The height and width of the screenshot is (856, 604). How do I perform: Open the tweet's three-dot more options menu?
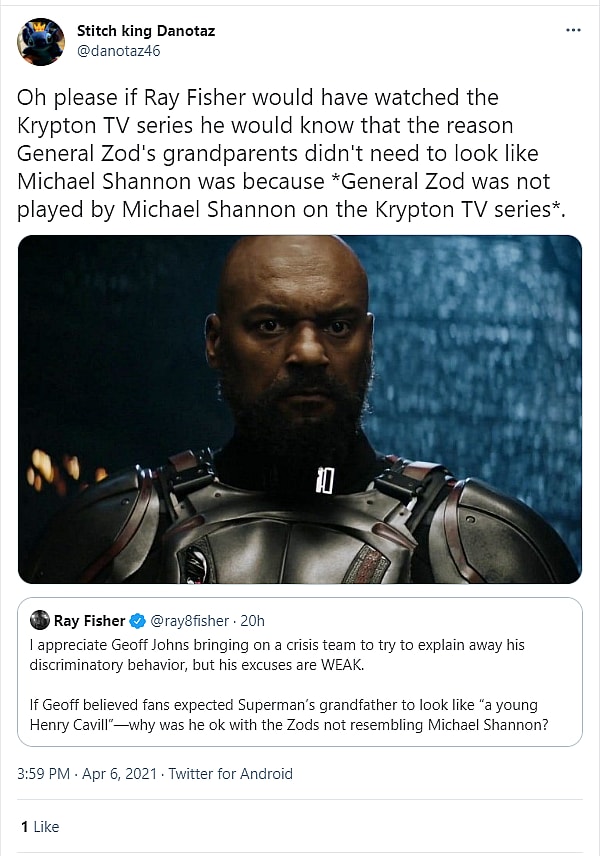point(573,31)
